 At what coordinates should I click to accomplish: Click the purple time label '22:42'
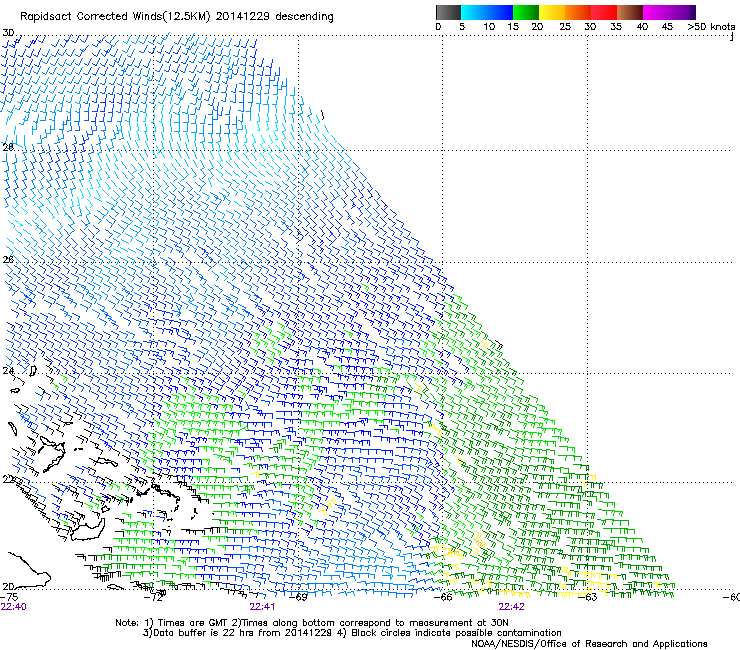coord(512,607)
